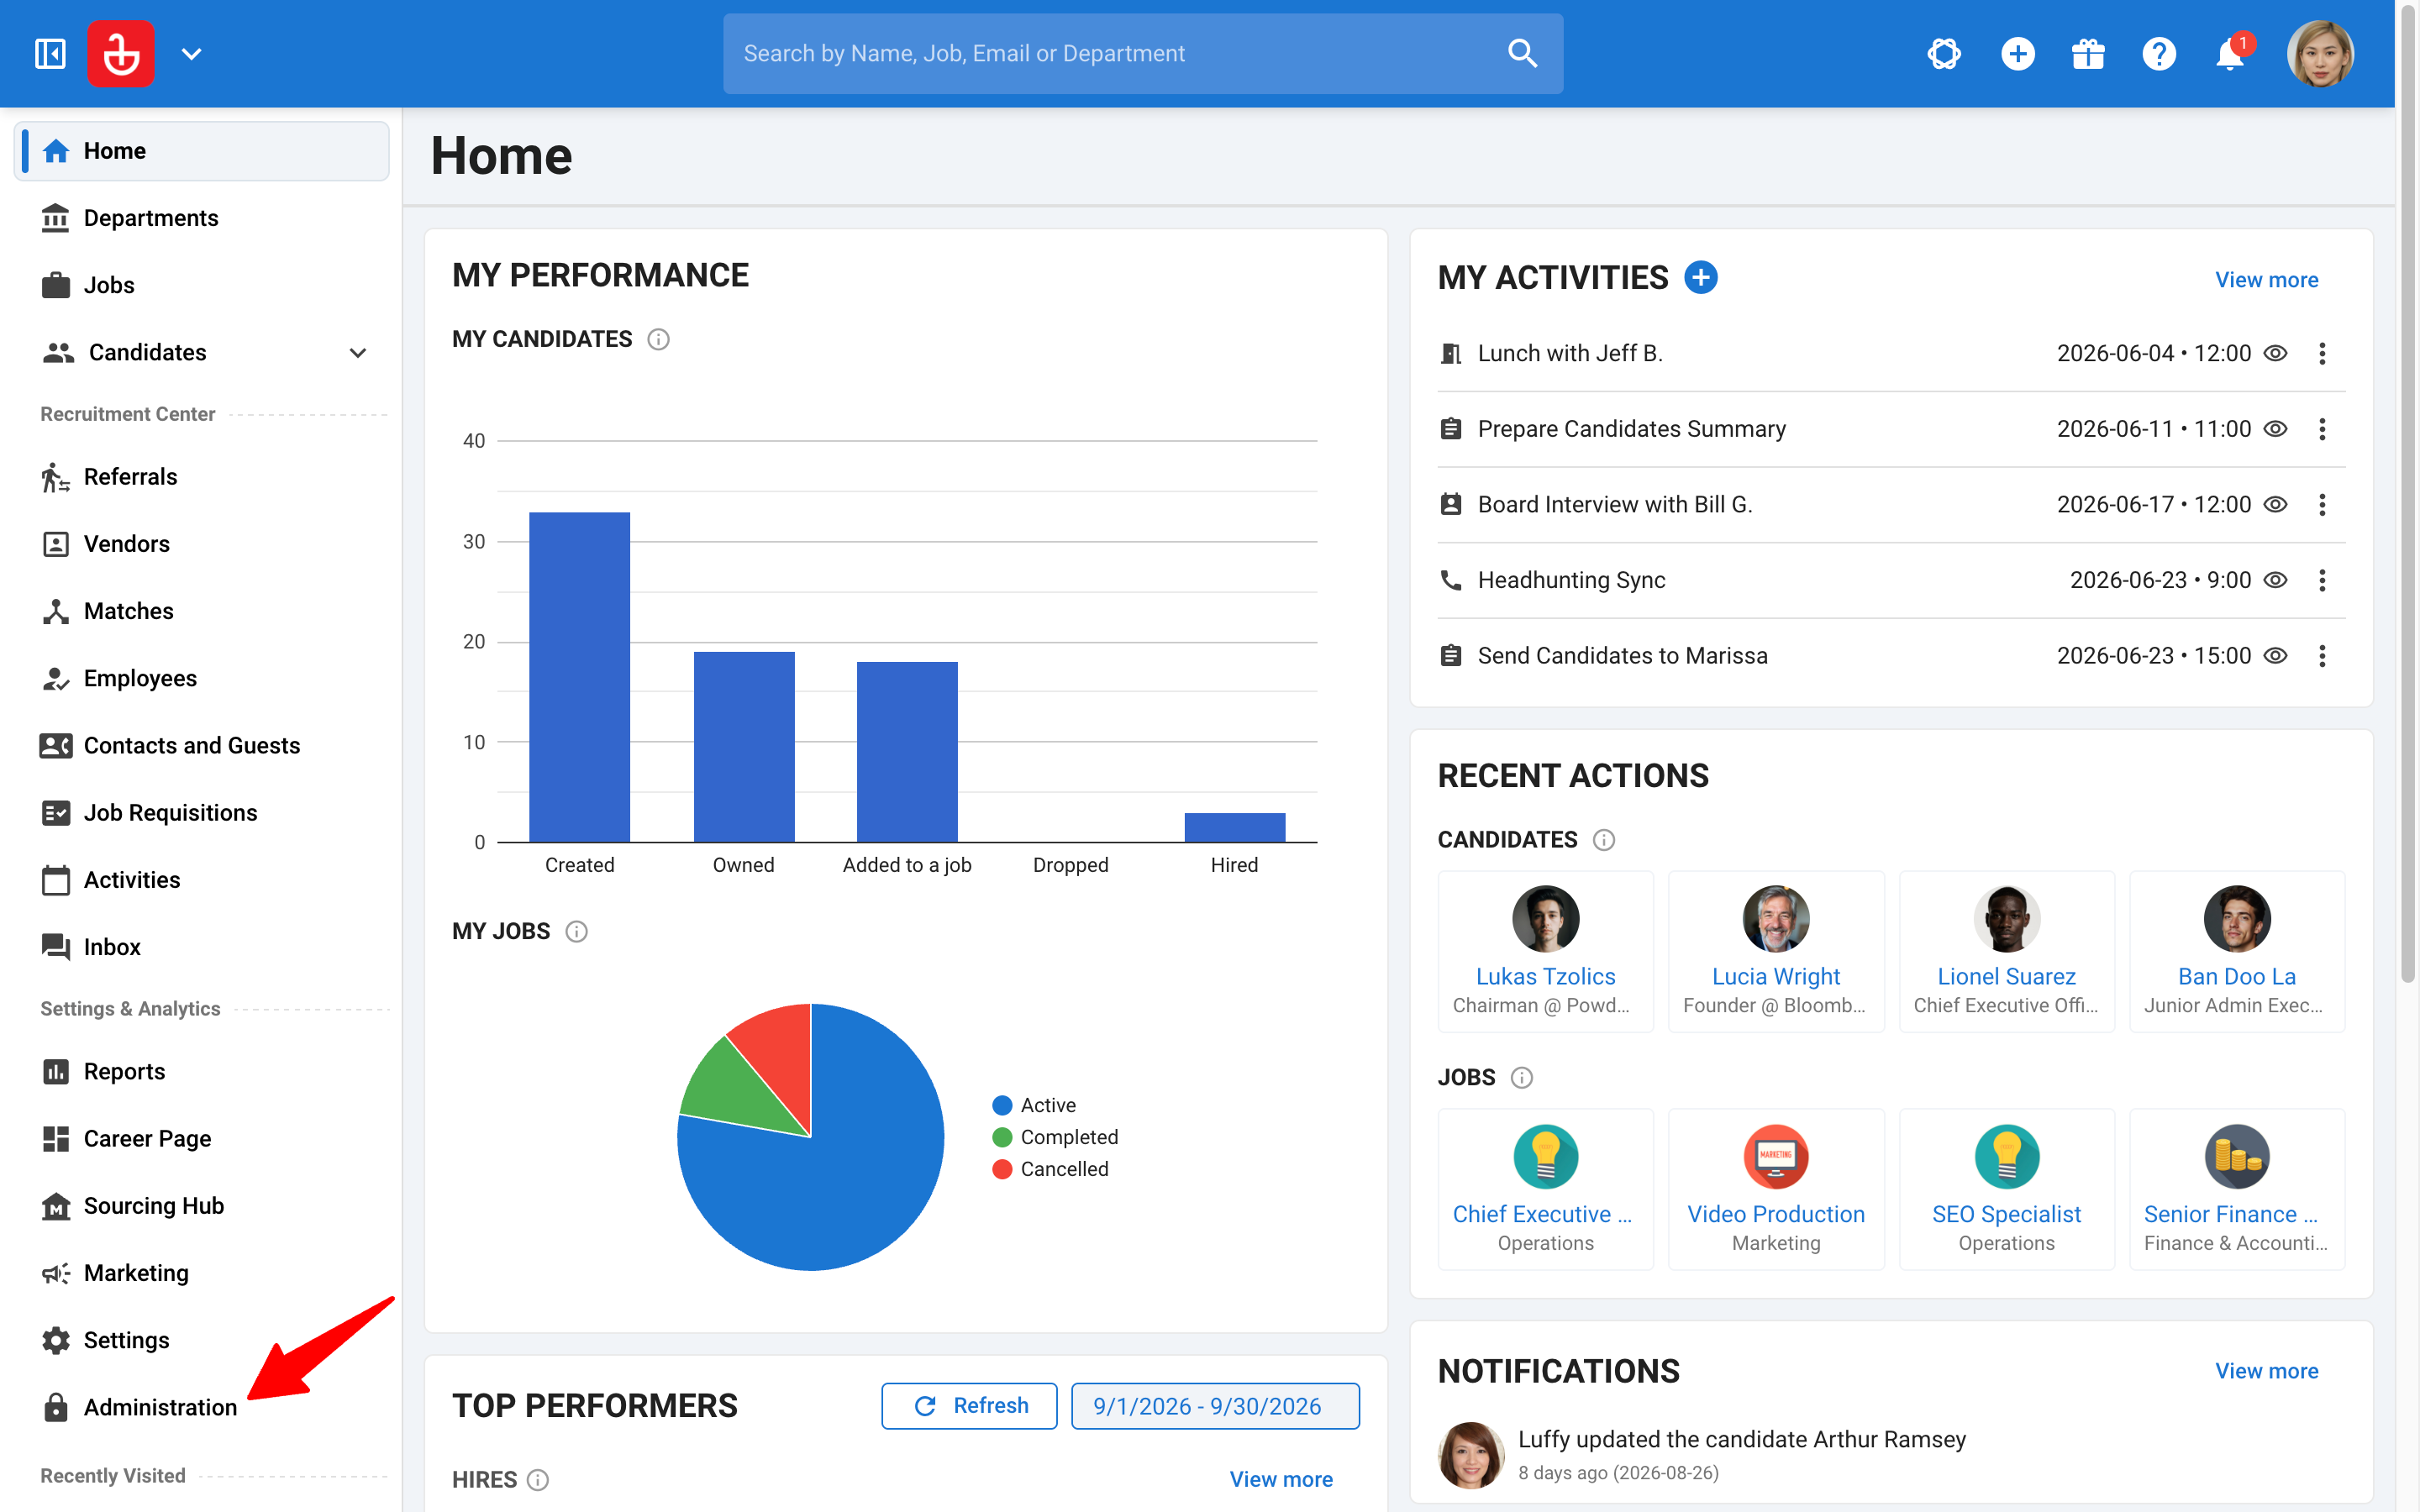Toggle visibility of Send Candidates to Marissa
The width and height of the screenshot is (2420, 1512).
click(x=2275, y=655)
